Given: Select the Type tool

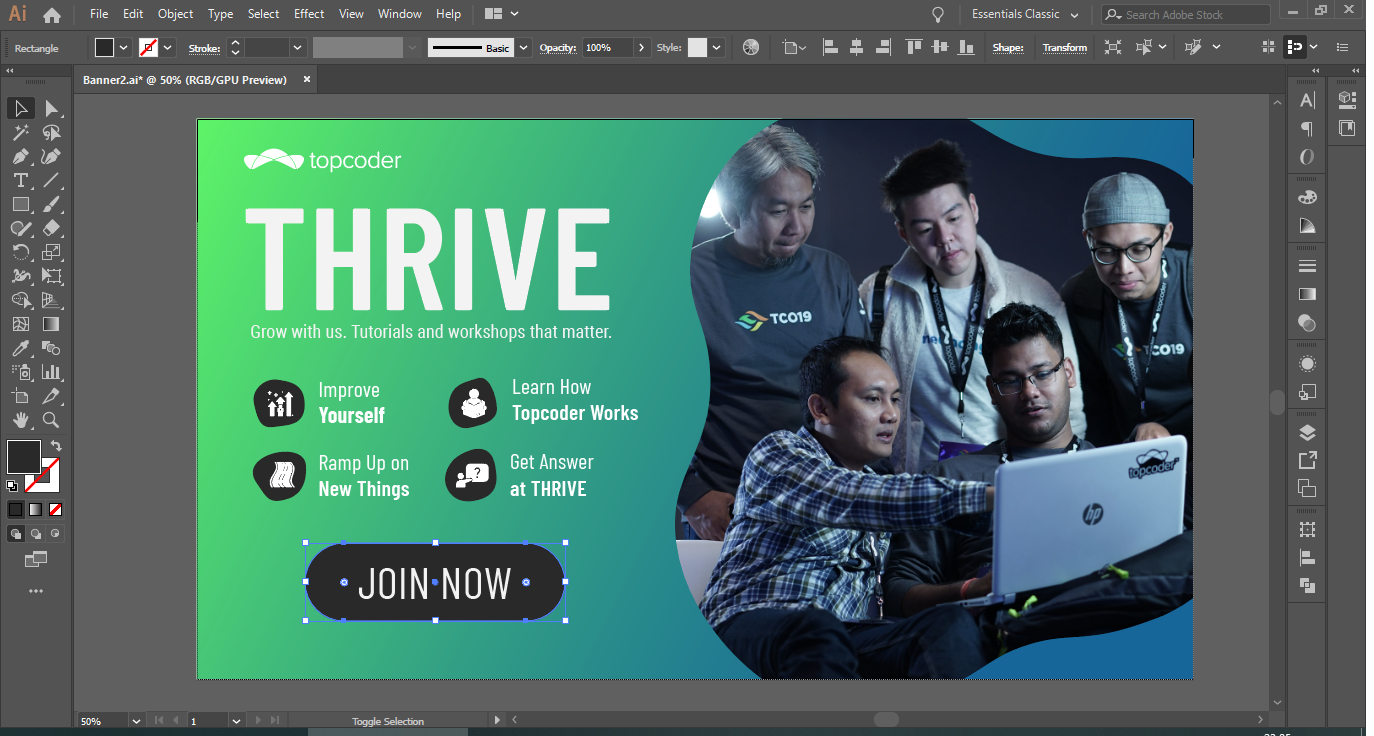Looking at the screenshot, I should point(21,180).
